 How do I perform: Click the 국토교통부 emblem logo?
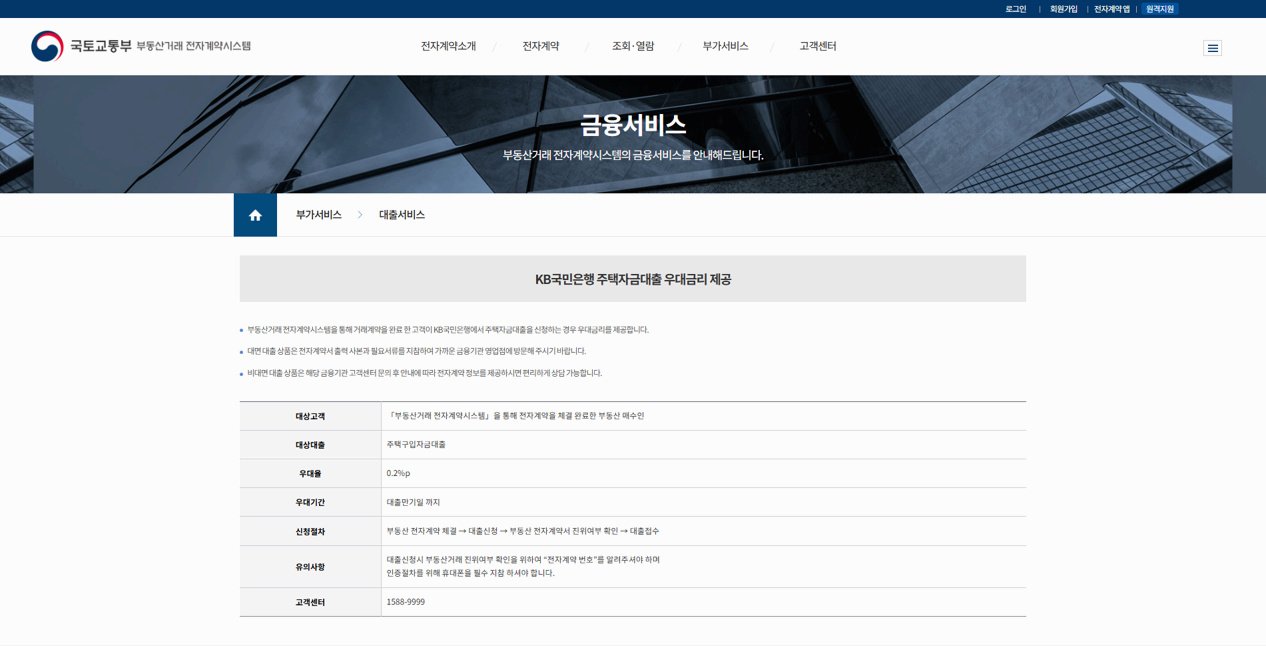click(x=47, y=46)
